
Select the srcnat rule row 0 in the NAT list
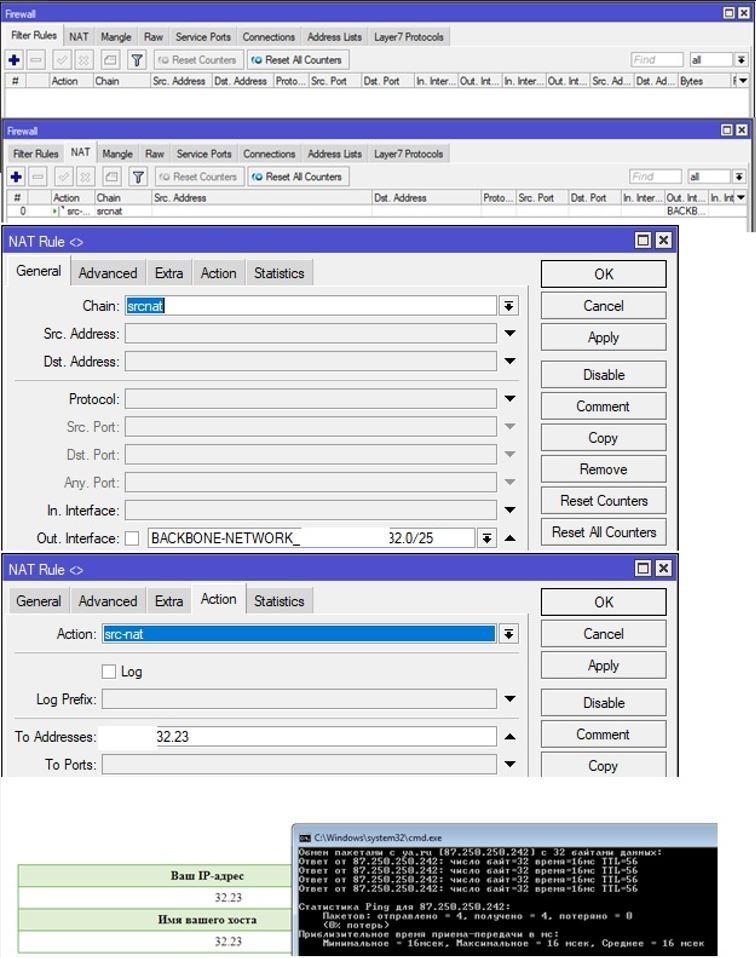(x=200, y=212)
